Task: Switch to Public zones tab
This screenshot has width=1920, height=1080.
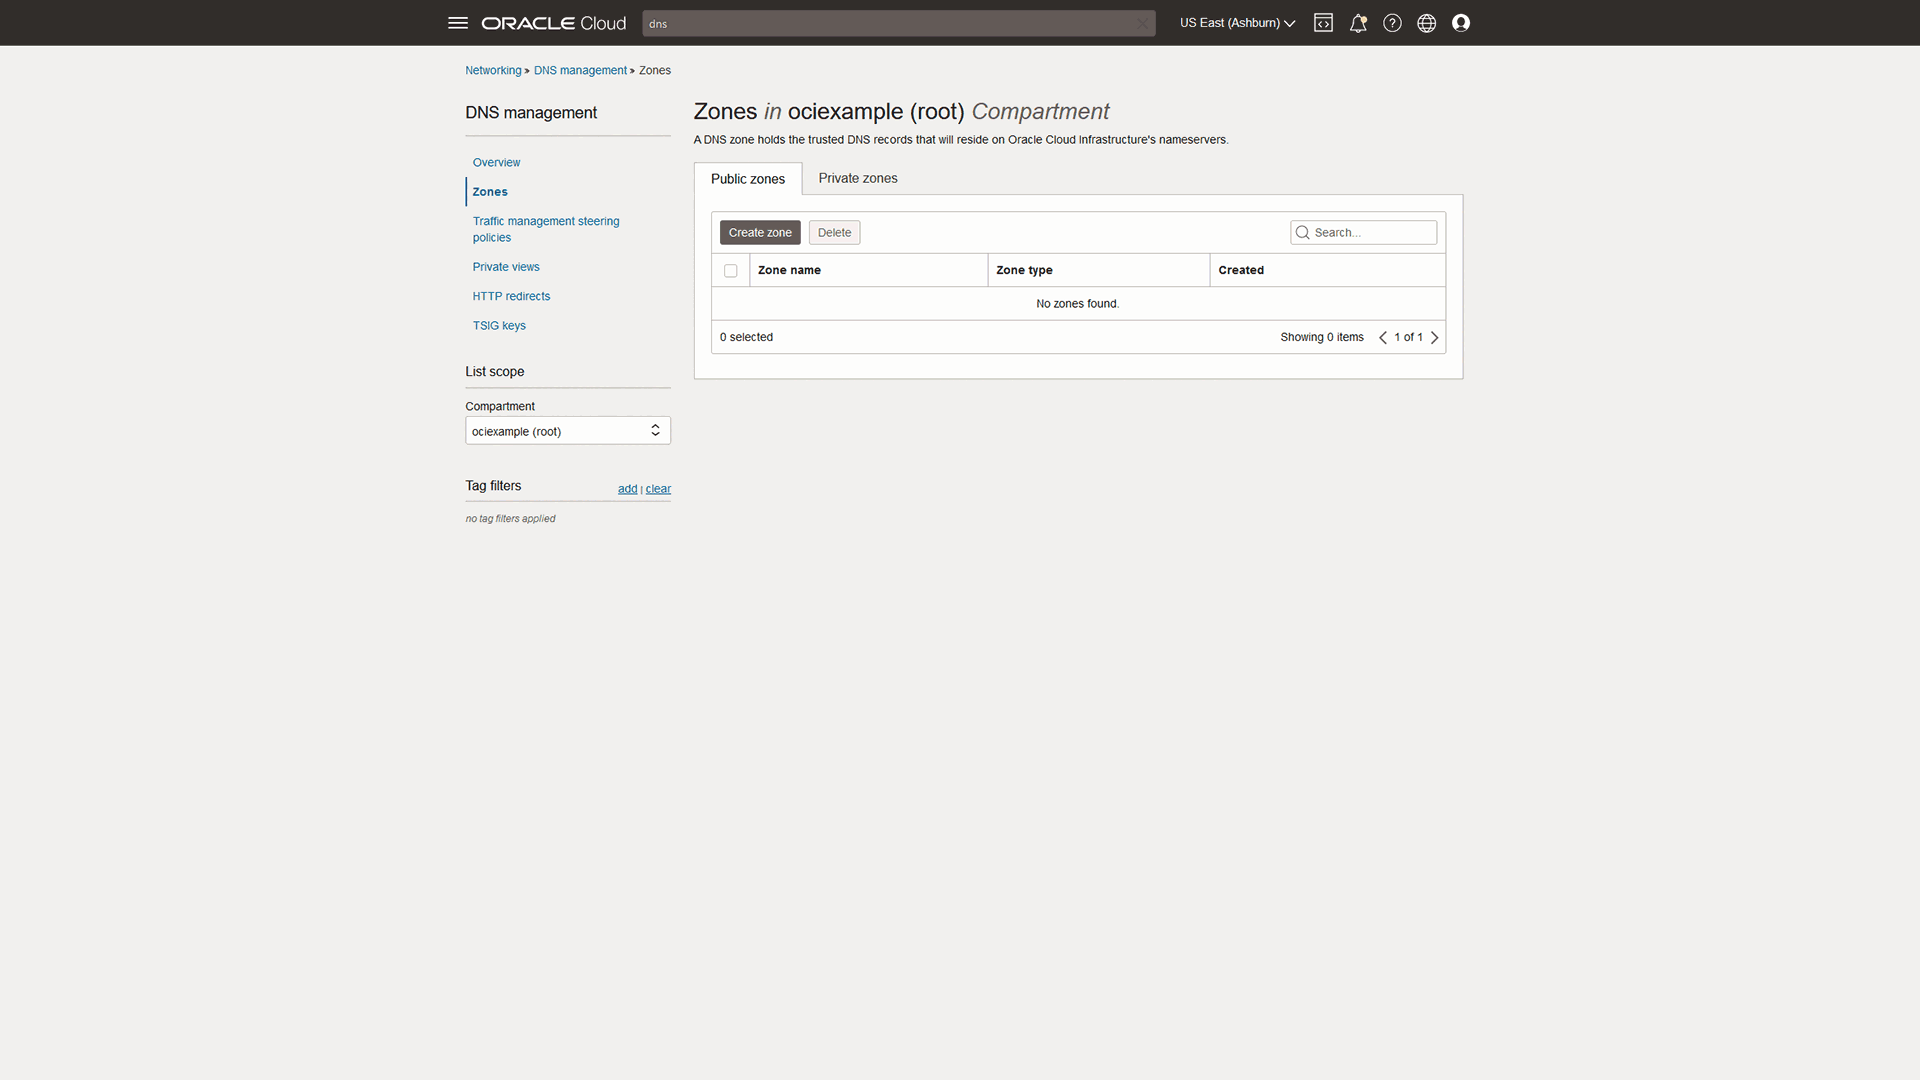Action: tap(748, 178)
